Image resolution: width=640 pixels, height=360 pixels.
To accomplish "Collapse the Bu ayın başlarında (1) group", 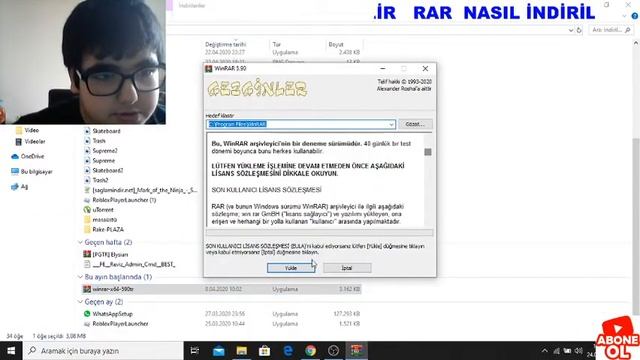I will tap(80, 277).
